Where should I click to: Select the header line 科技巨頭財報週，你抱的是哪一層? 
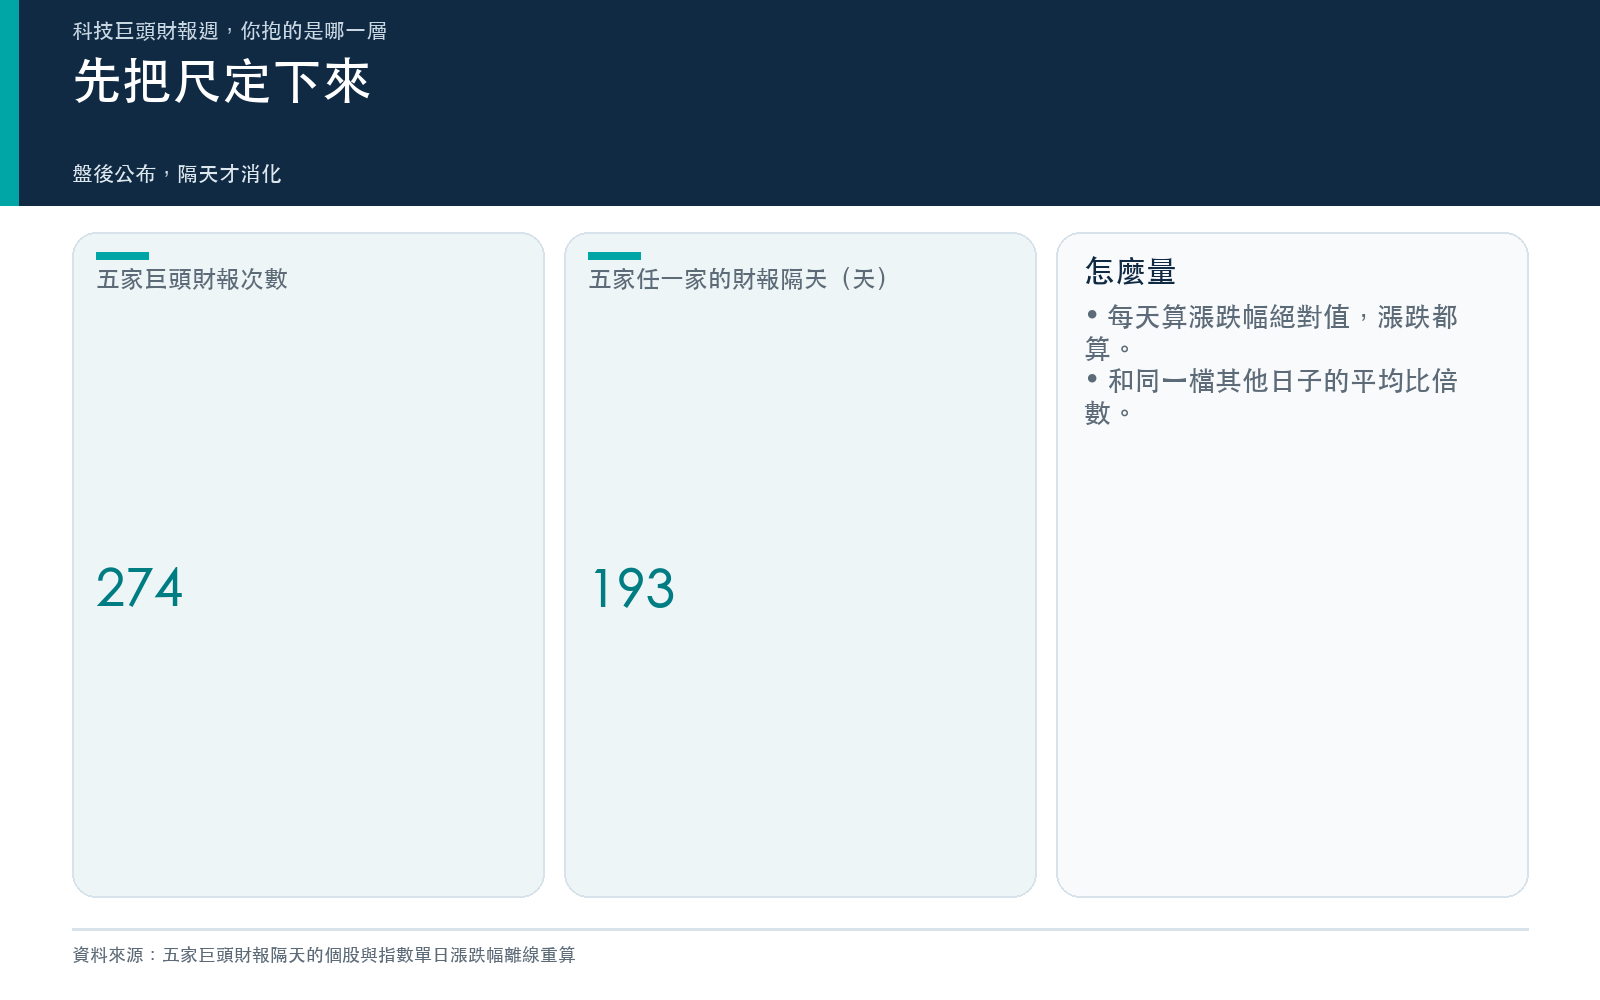click(x=229, y=31)
